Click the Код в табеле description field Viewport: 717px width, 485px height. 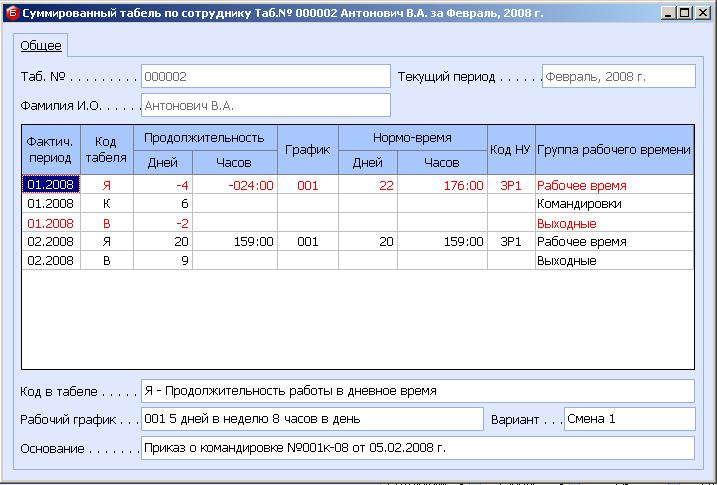click(x=417, y=391)
